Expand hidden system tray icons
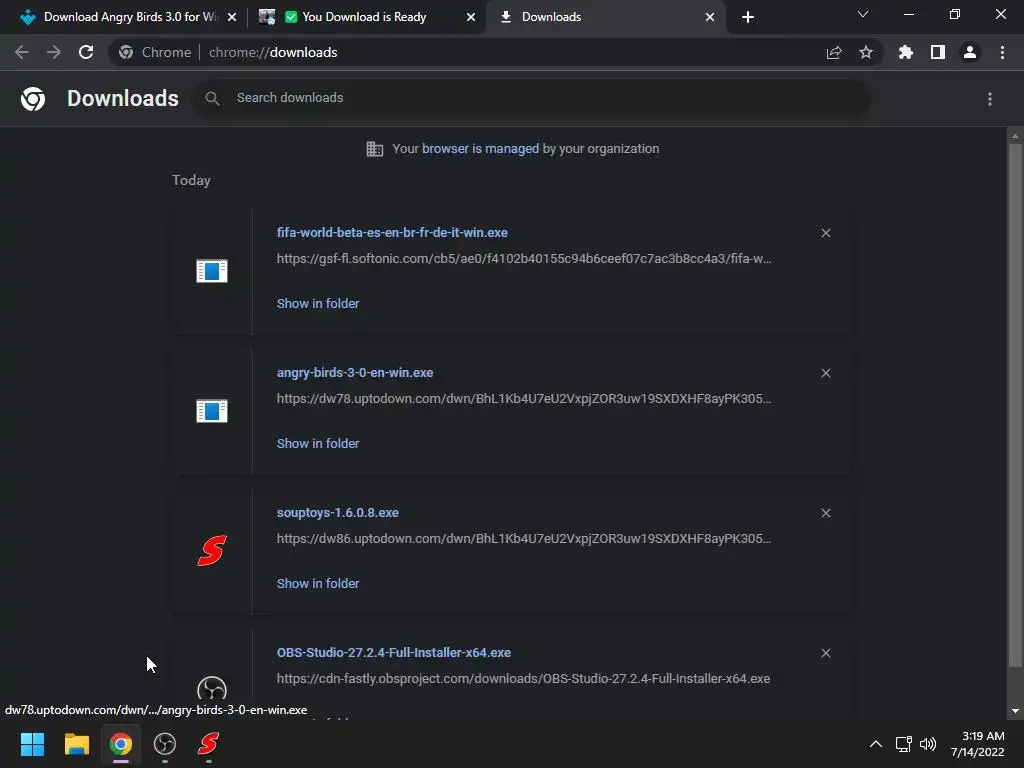 click(x=876, y=744)
